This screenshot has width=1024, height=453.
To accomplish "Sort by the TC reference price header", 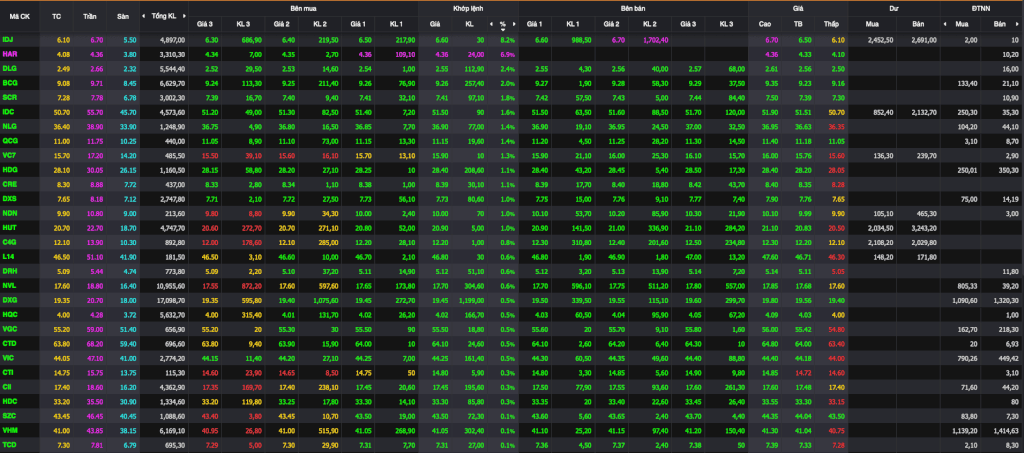I will click(x=56, y=16).
